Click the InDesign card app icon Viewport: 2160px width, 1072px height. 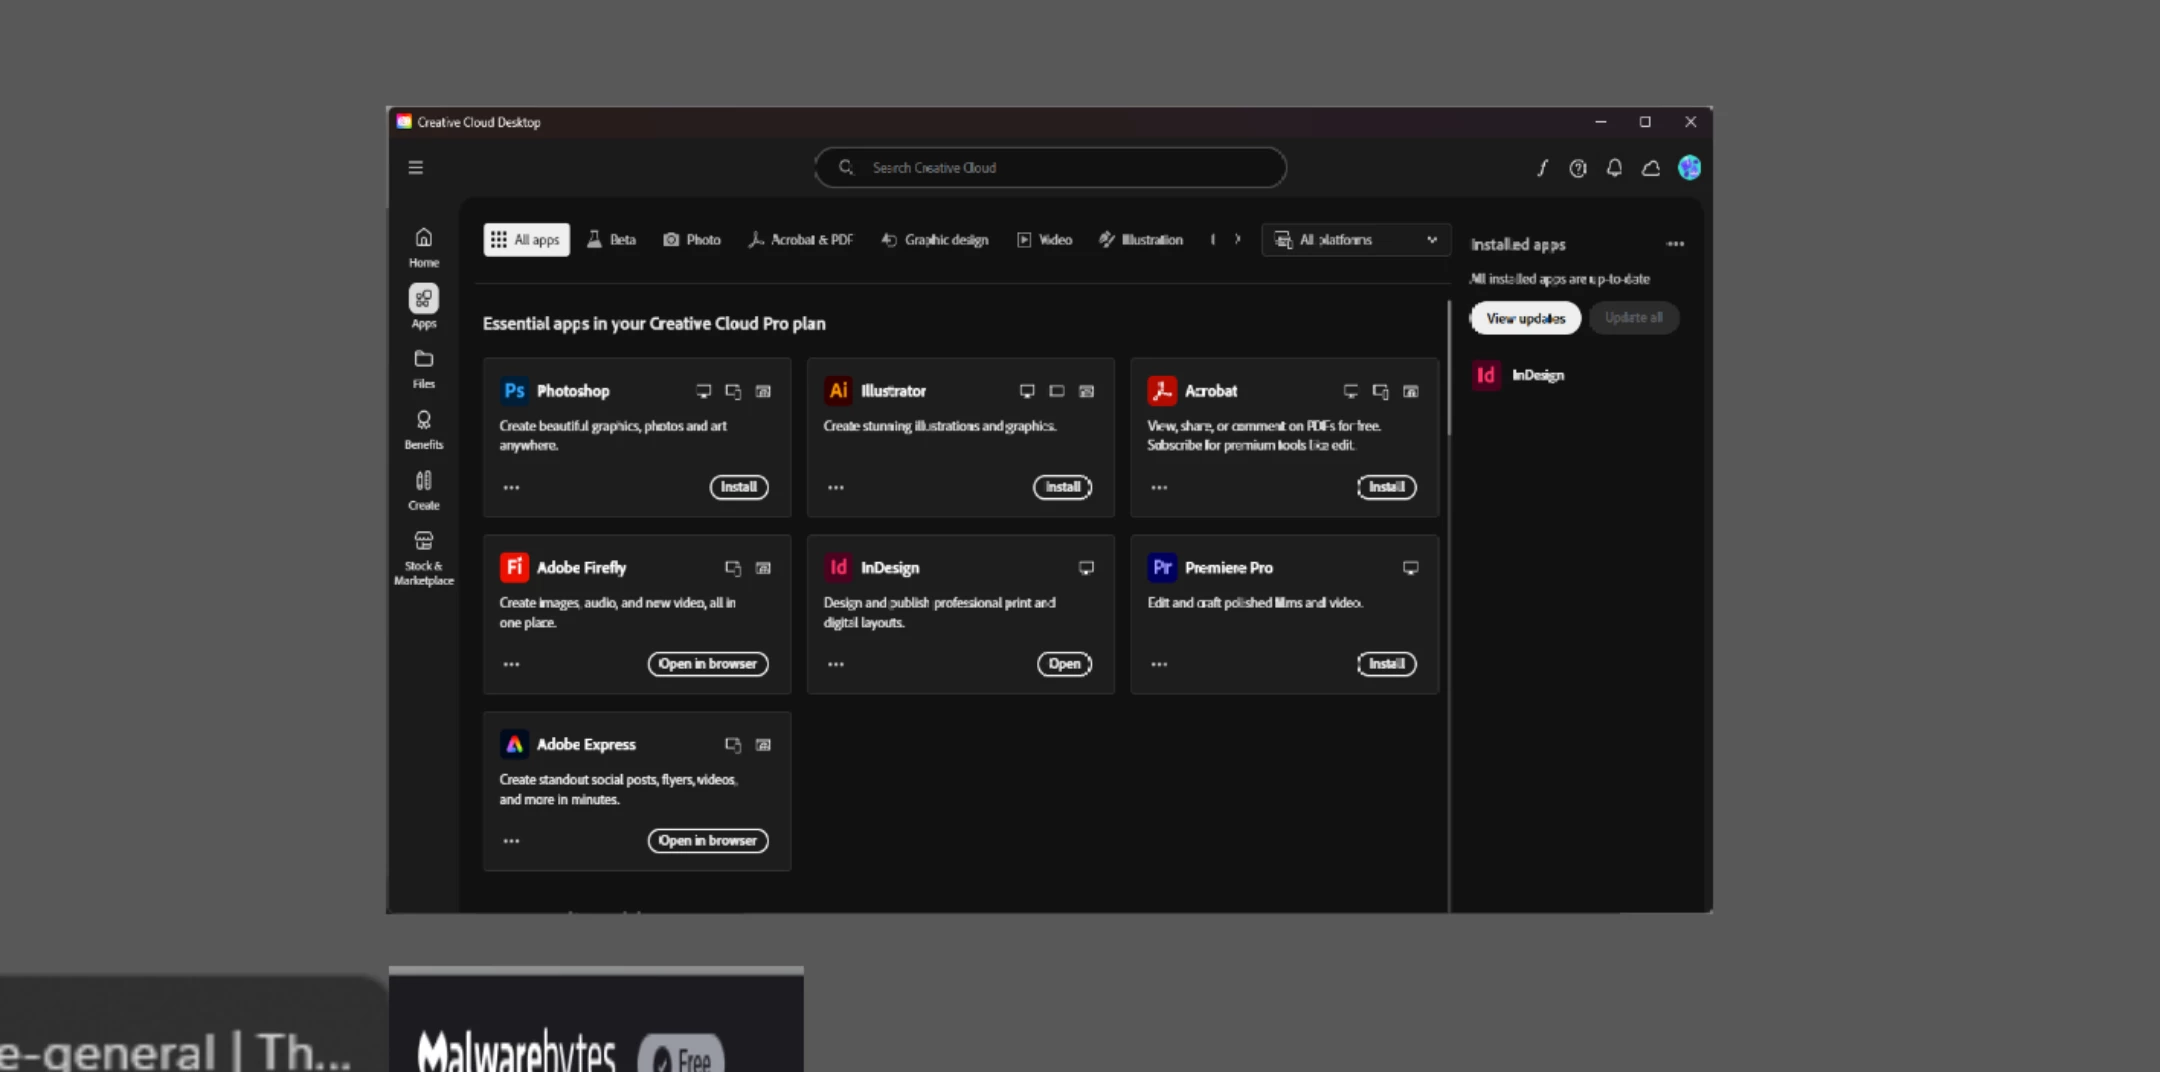[838, 568]
